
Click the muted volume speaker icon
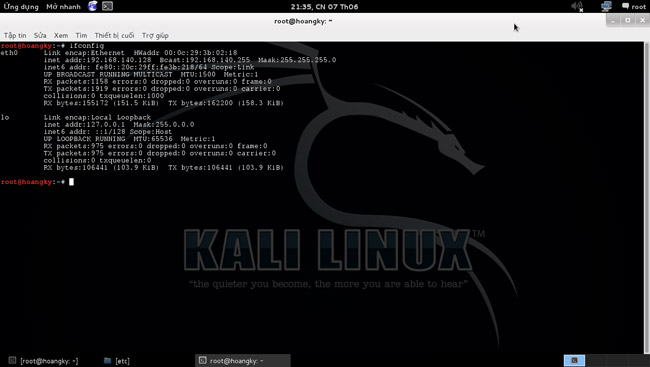coord(577,7)
